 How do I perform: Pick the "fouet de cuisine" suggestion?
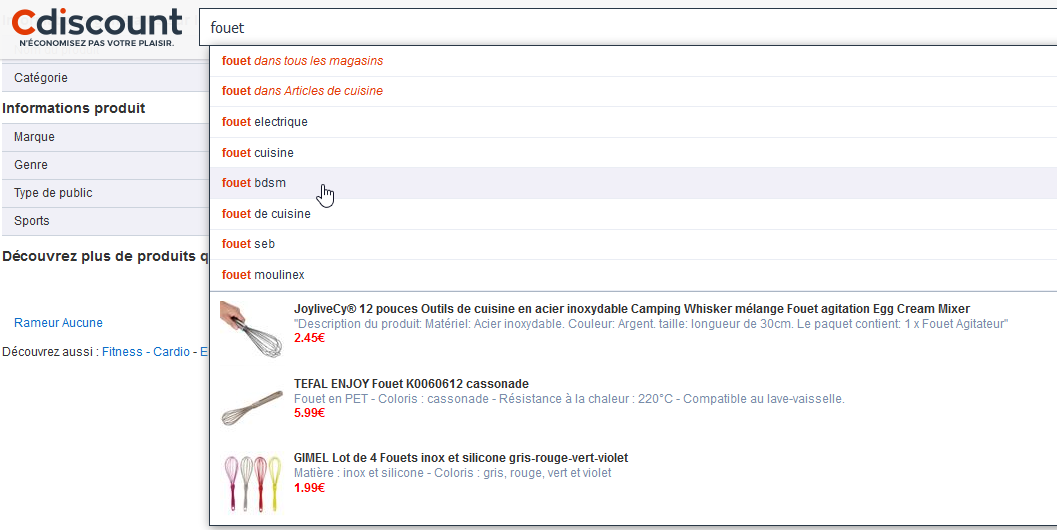[x=266, y=214]
